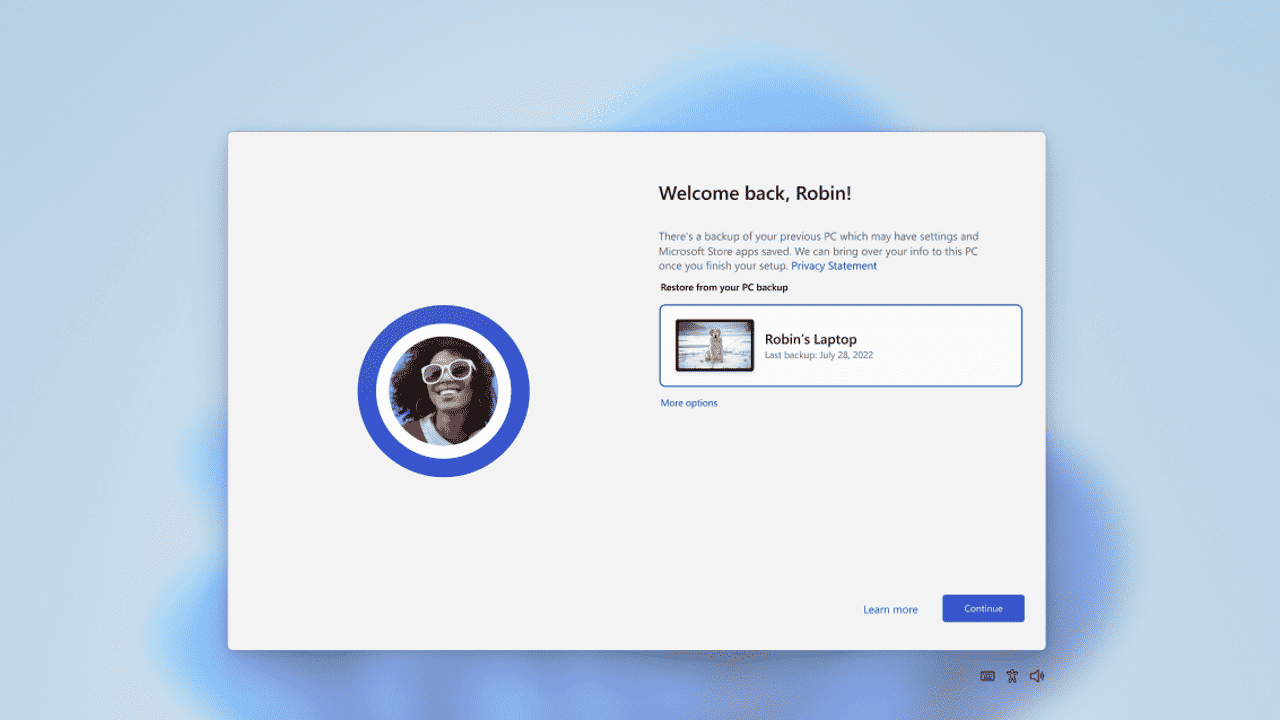Viewport: 1280px width, 720px height.
Task: Adjust sound via the speaker tray icon
Action: [x=1037, y=675]
